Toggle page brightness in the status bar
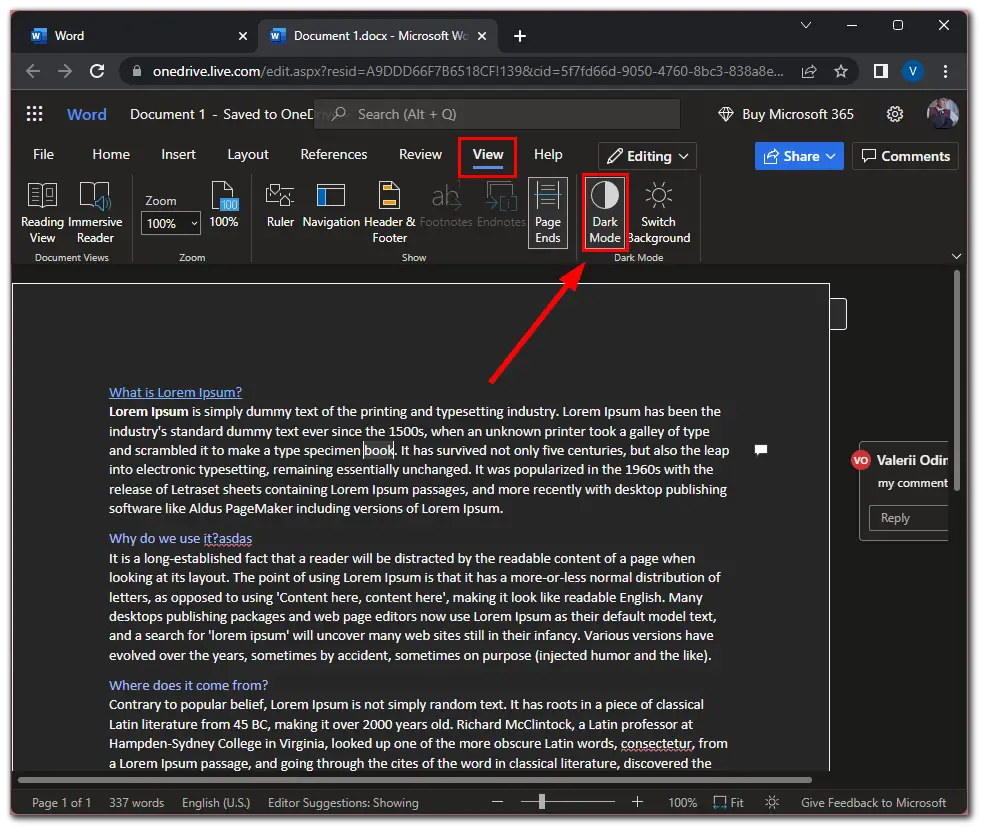This screenshot has height=833, width=986. (x=772, y=802)
